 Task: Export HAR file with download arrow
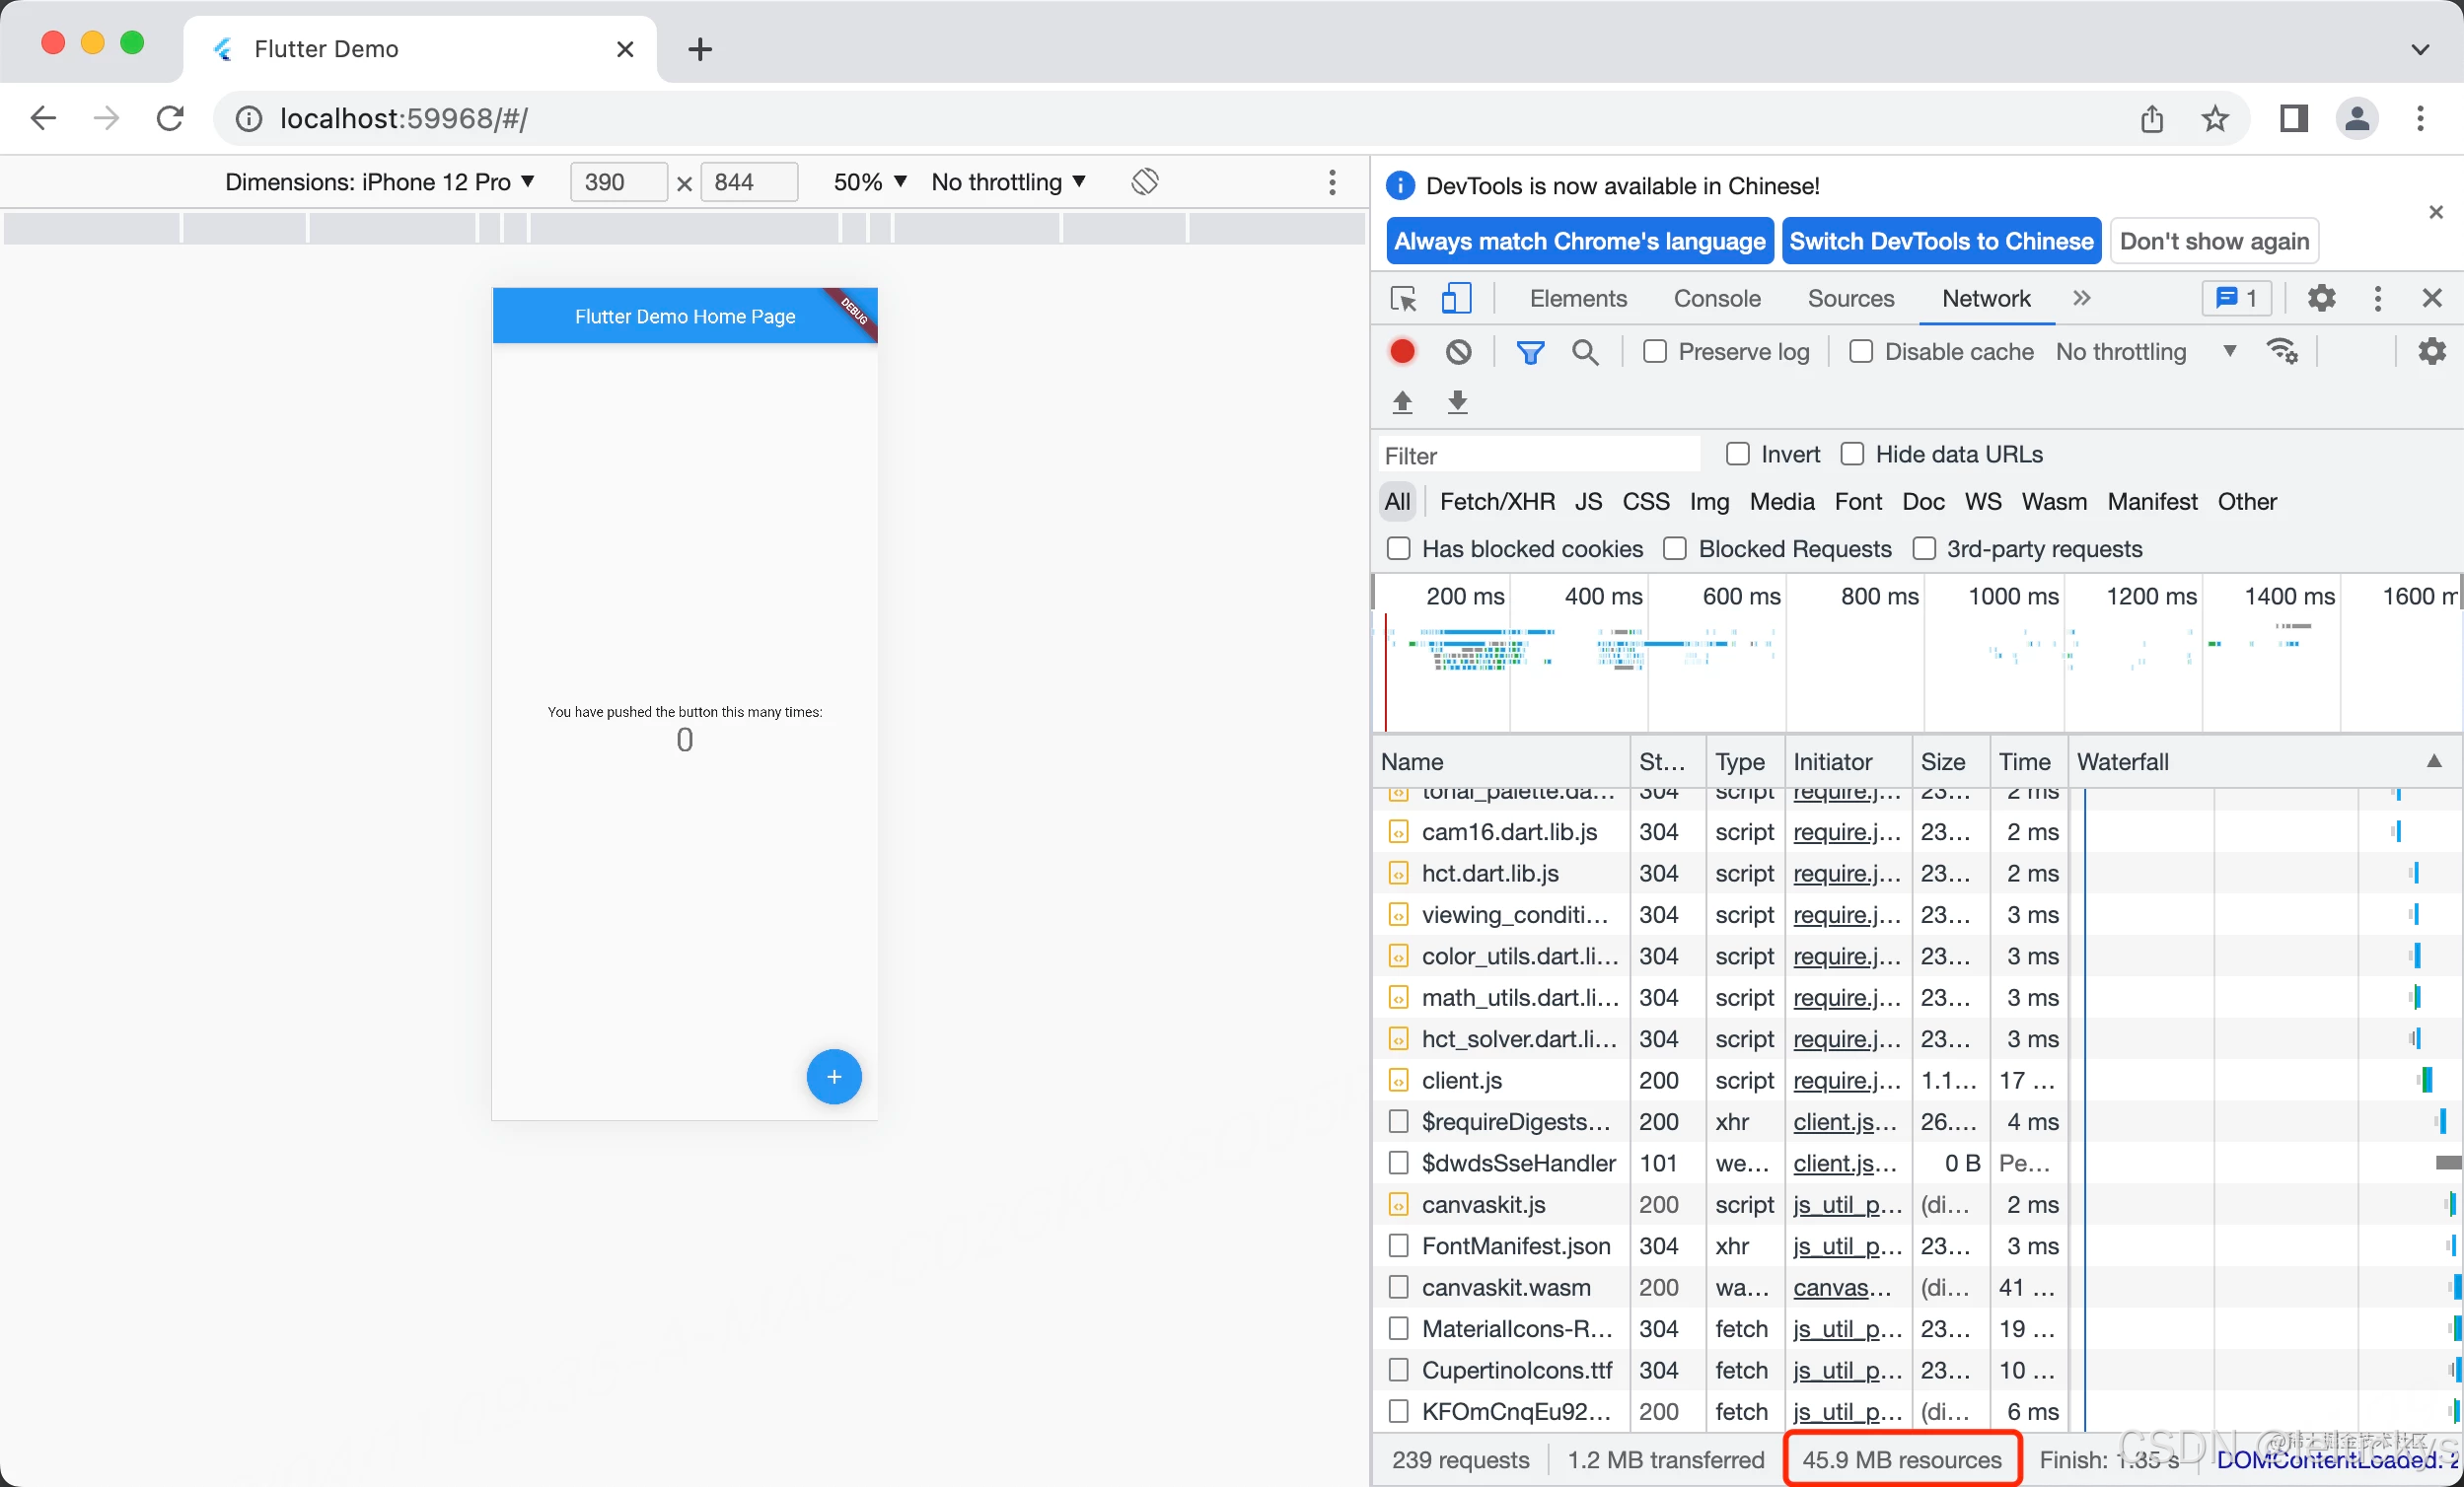click(1458, 402)
